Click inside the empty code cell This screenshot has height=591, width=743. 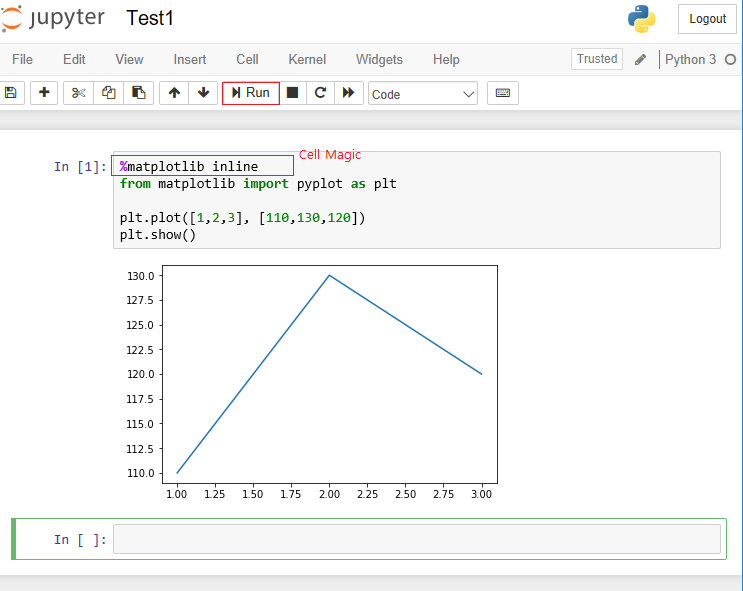point(417,539)
